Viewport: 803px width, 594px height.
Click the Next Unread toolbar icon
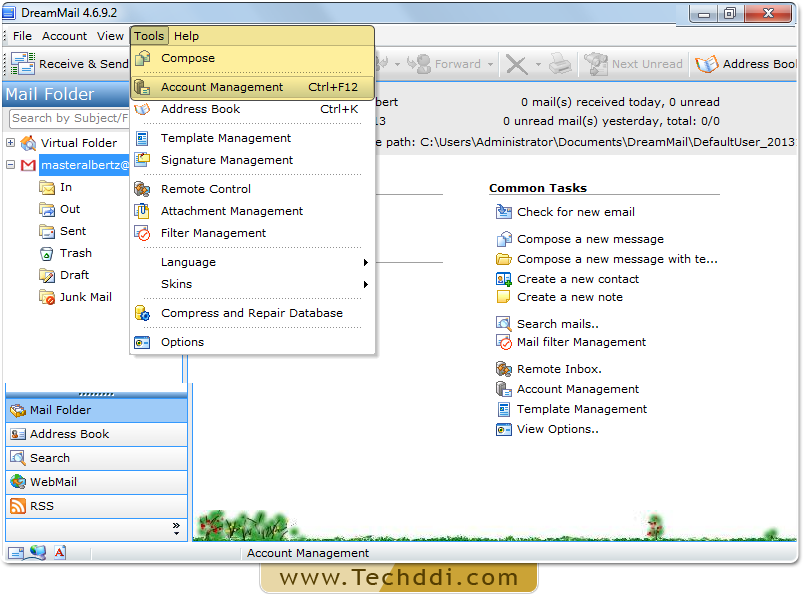click(x=596, y=64)
